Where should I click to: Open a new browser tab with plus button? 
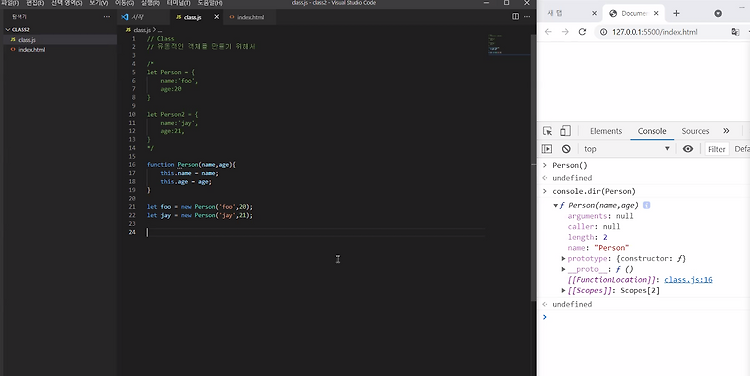pyautogui.click(x=676, y=13)
